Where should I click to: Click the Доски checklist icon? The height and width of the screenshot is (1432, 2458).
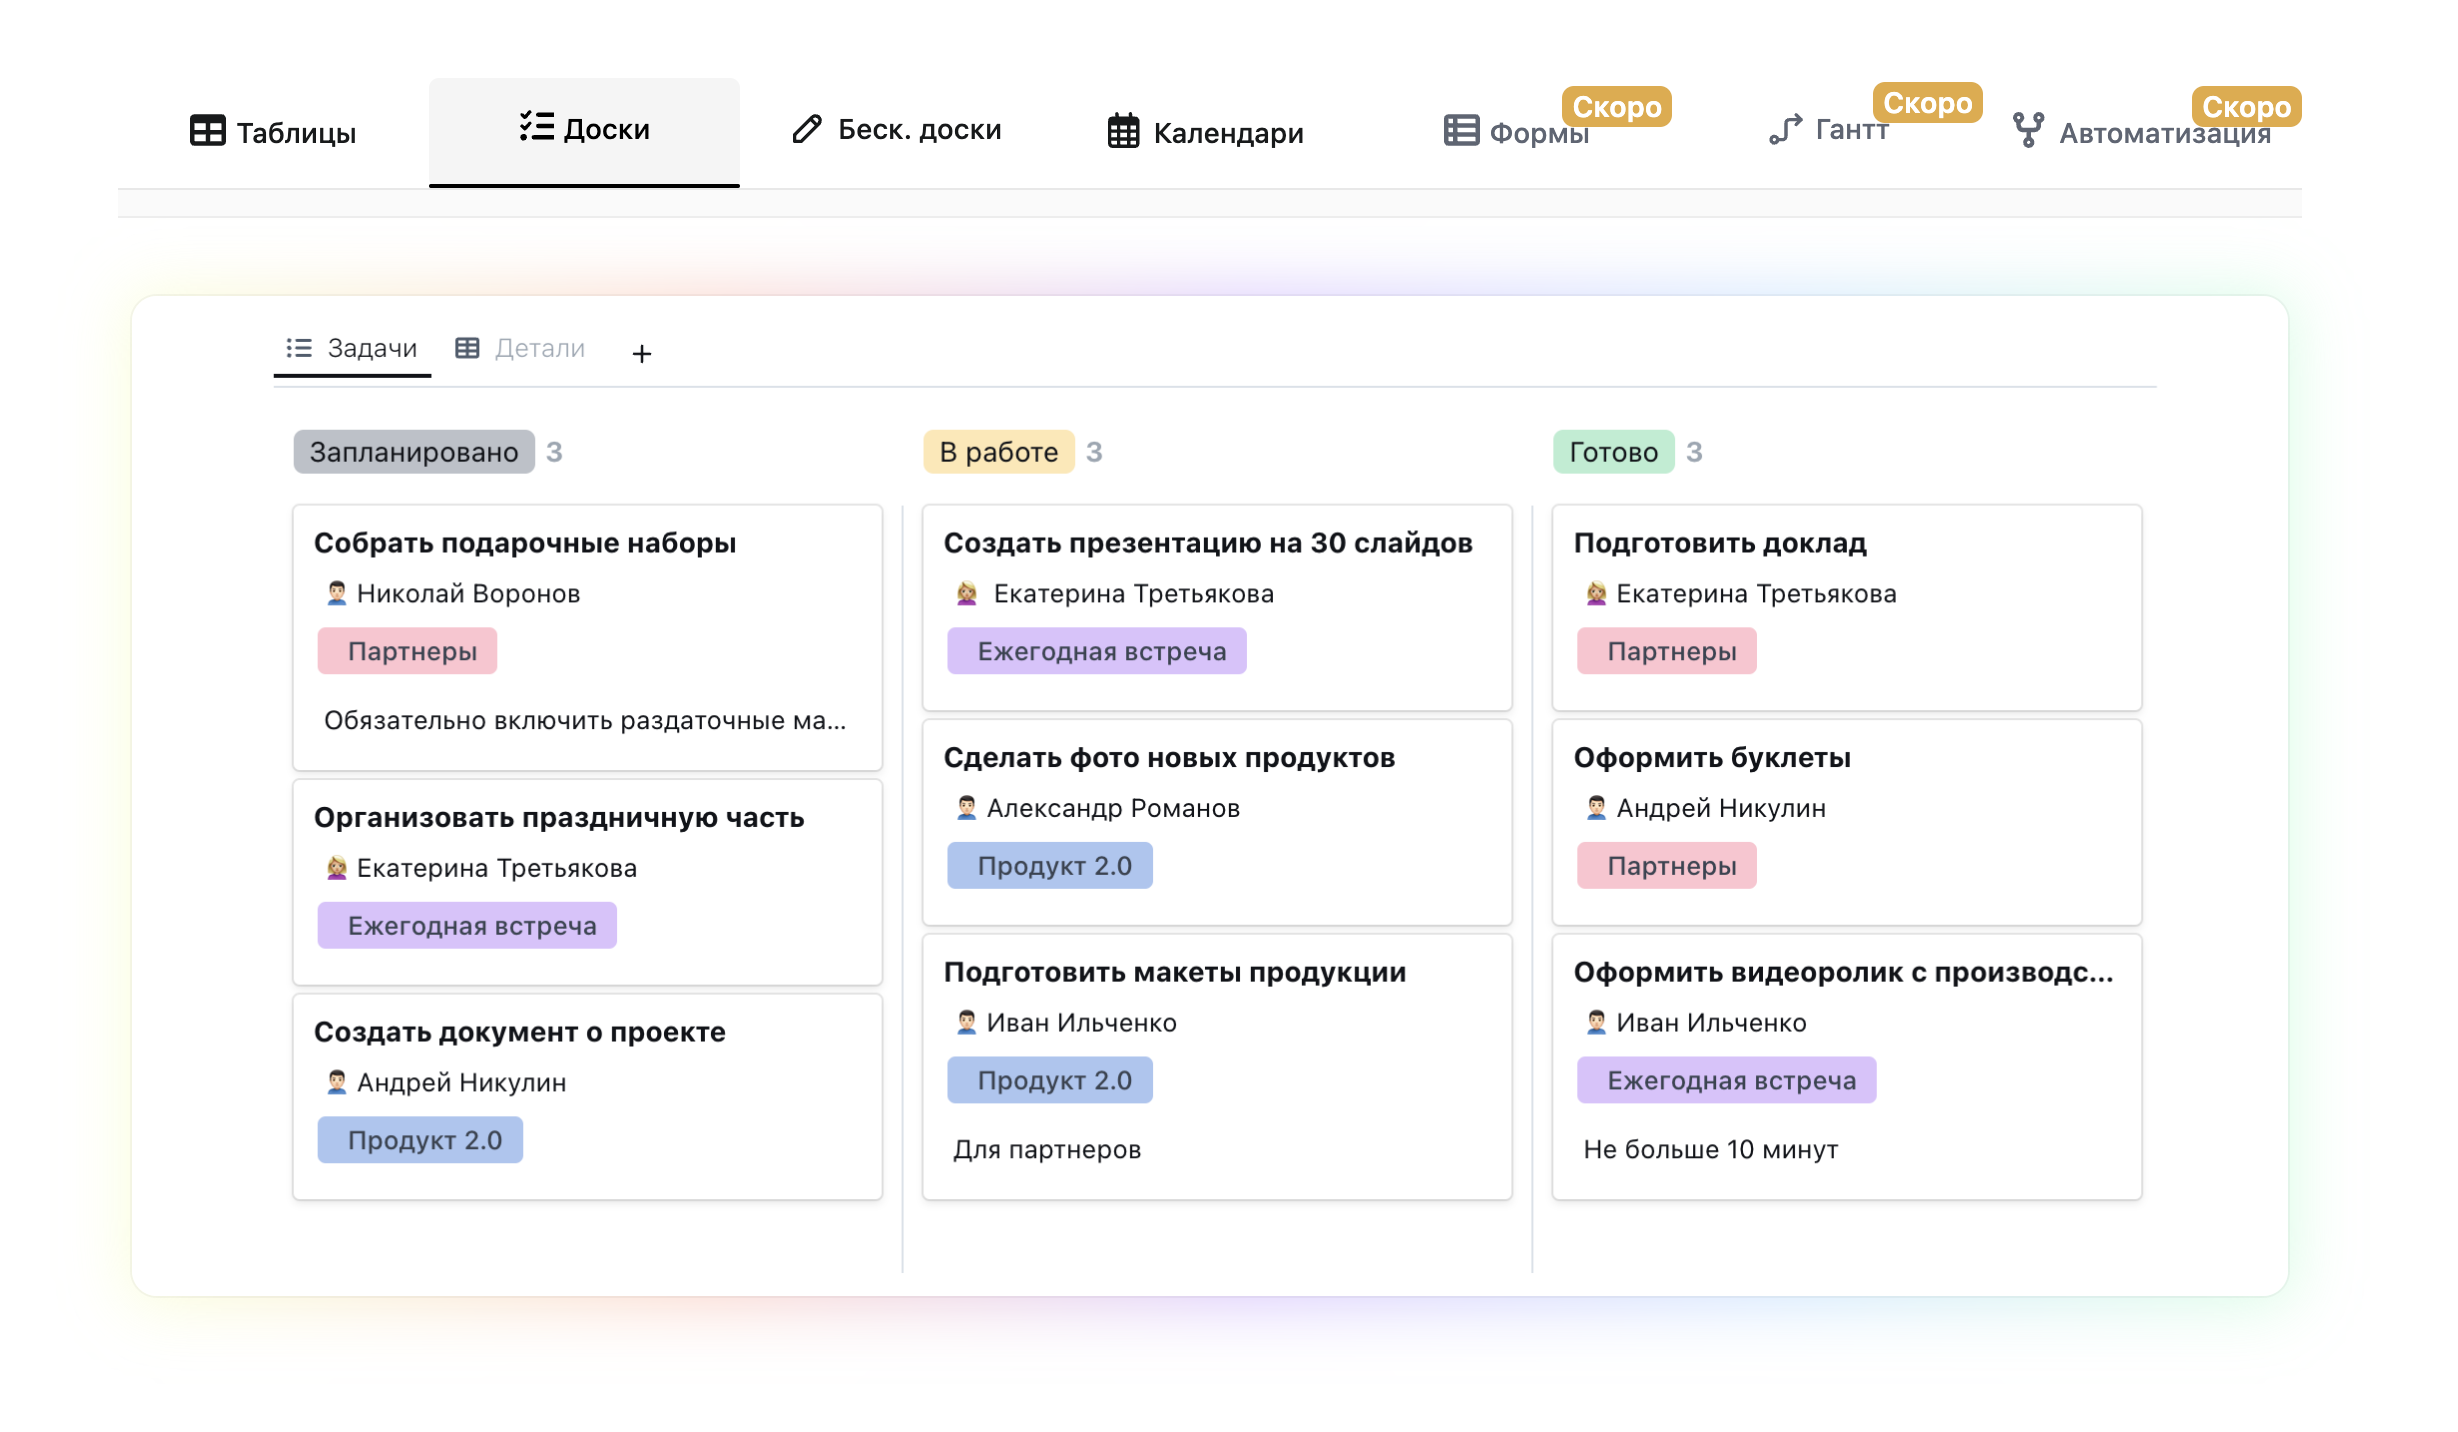coord(536,127)
